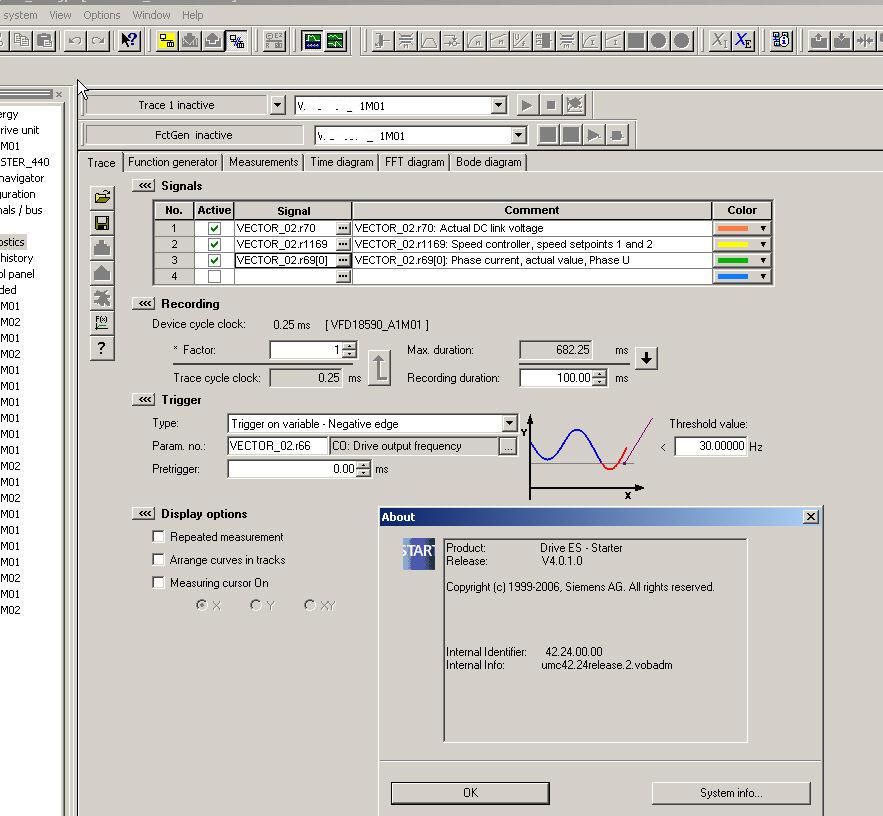The height and width of the screenshot is (816, 883).
Task: Click the f(x) mathematical function sidebar icon
Action: point(102,323)
